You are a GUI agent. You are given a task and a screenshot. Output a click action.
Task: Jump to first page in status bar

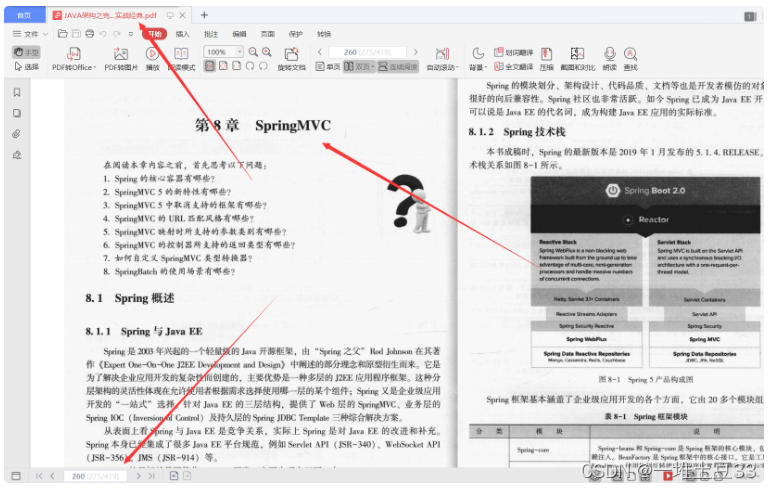pos(39,476)
